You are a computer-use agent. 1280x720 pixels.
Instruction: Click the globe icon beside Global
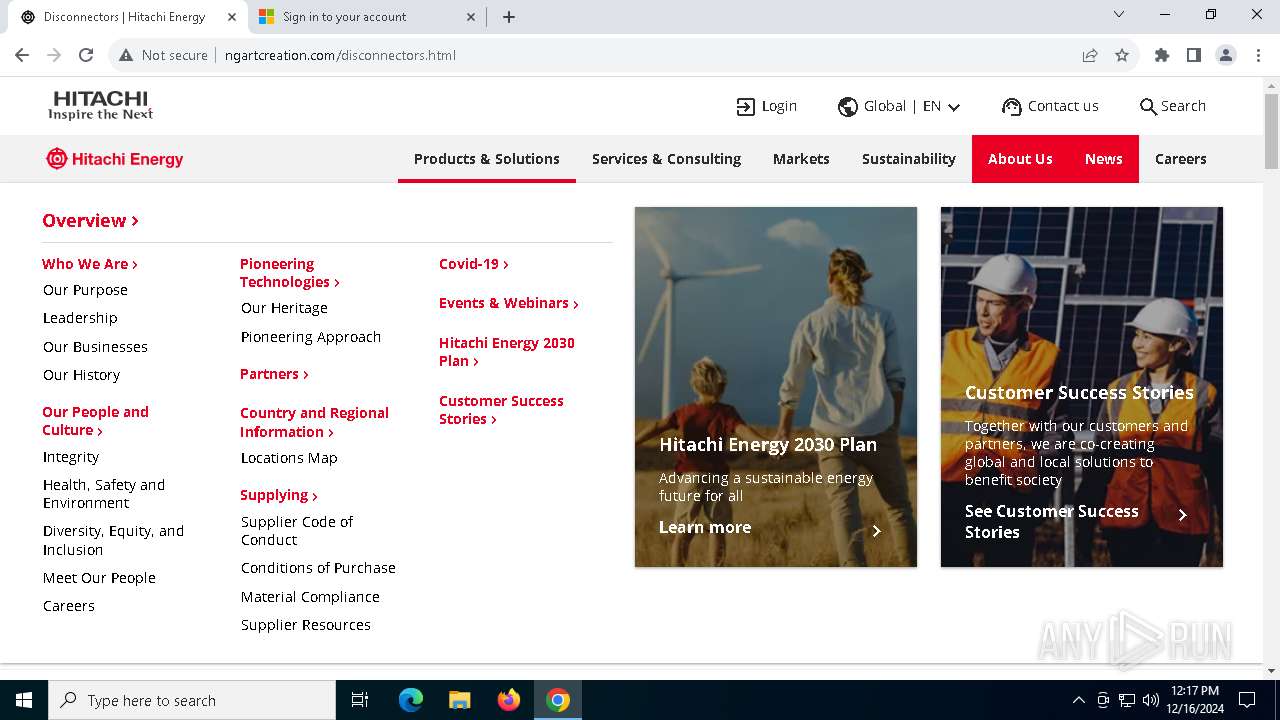(x=848, y=107)
